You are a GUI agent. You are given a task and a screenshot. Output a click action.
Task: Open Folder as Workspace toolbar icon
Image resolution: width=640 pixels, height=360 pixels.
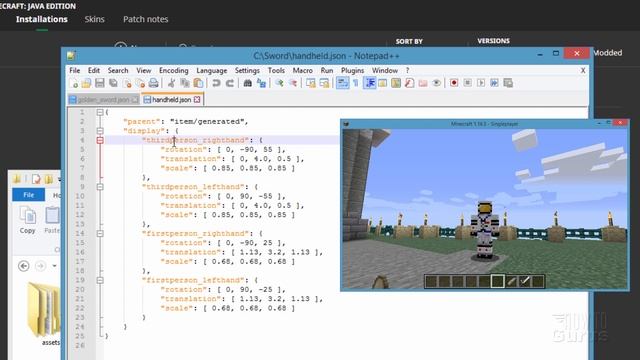(423, 83)
